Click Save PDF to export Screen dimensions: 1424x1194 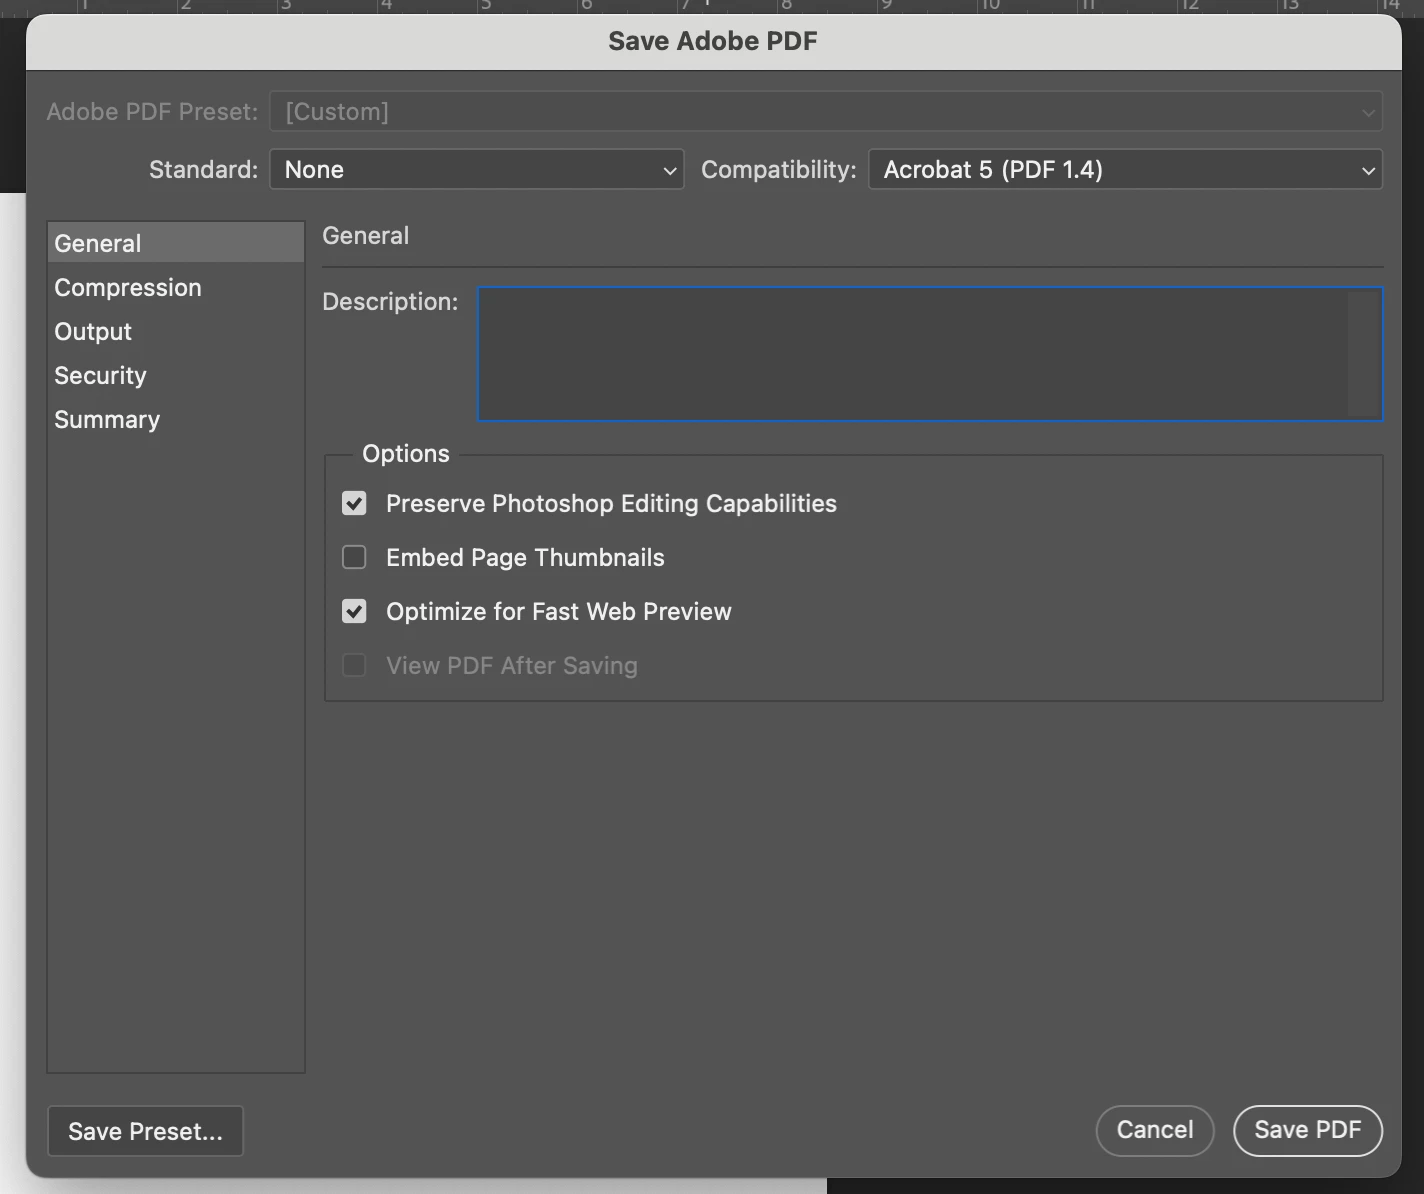pyautogui.click(x=1308, y=1131)
